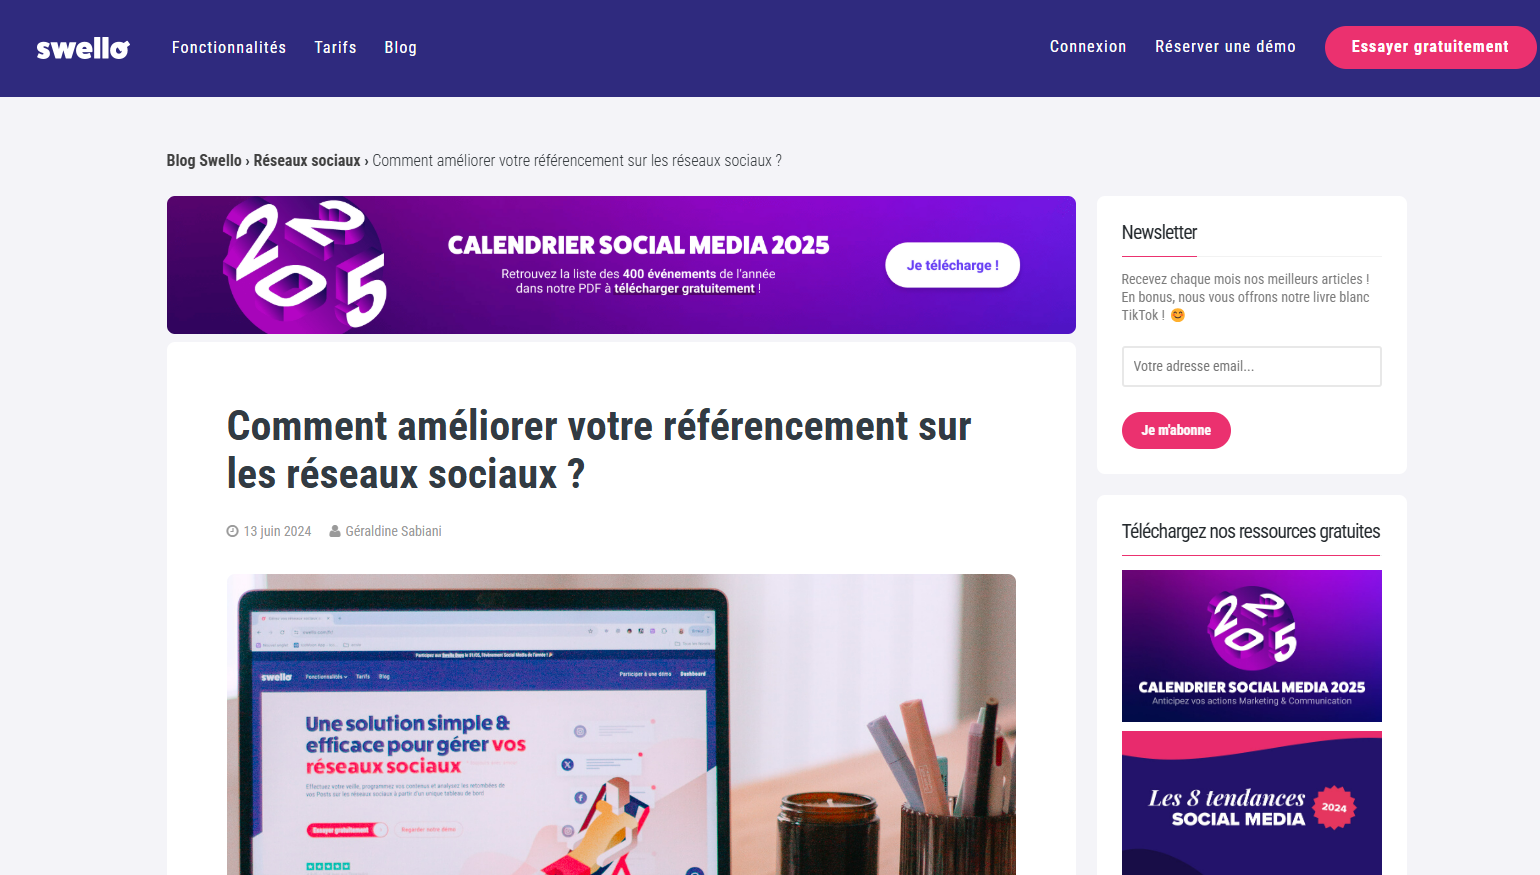Go to the Tarifs page
Image resolution: width=1540 pixels, height=875 pixels.
[x=335, y=47]
